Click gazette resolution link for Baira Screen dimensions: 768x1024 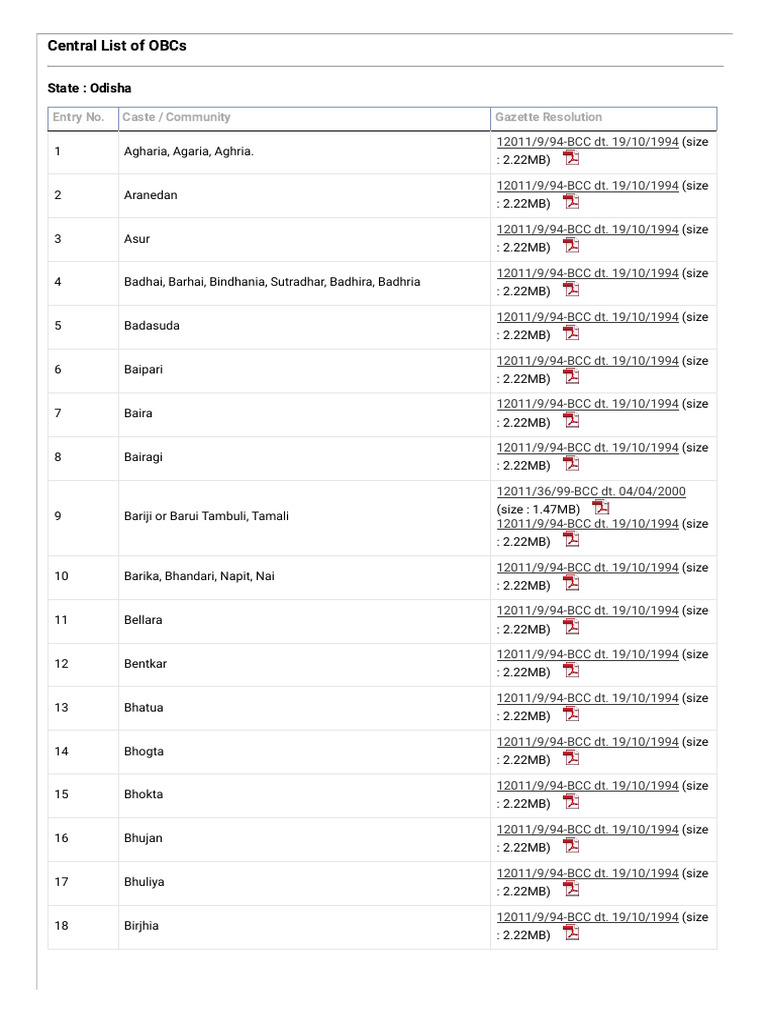coord(587,404)
